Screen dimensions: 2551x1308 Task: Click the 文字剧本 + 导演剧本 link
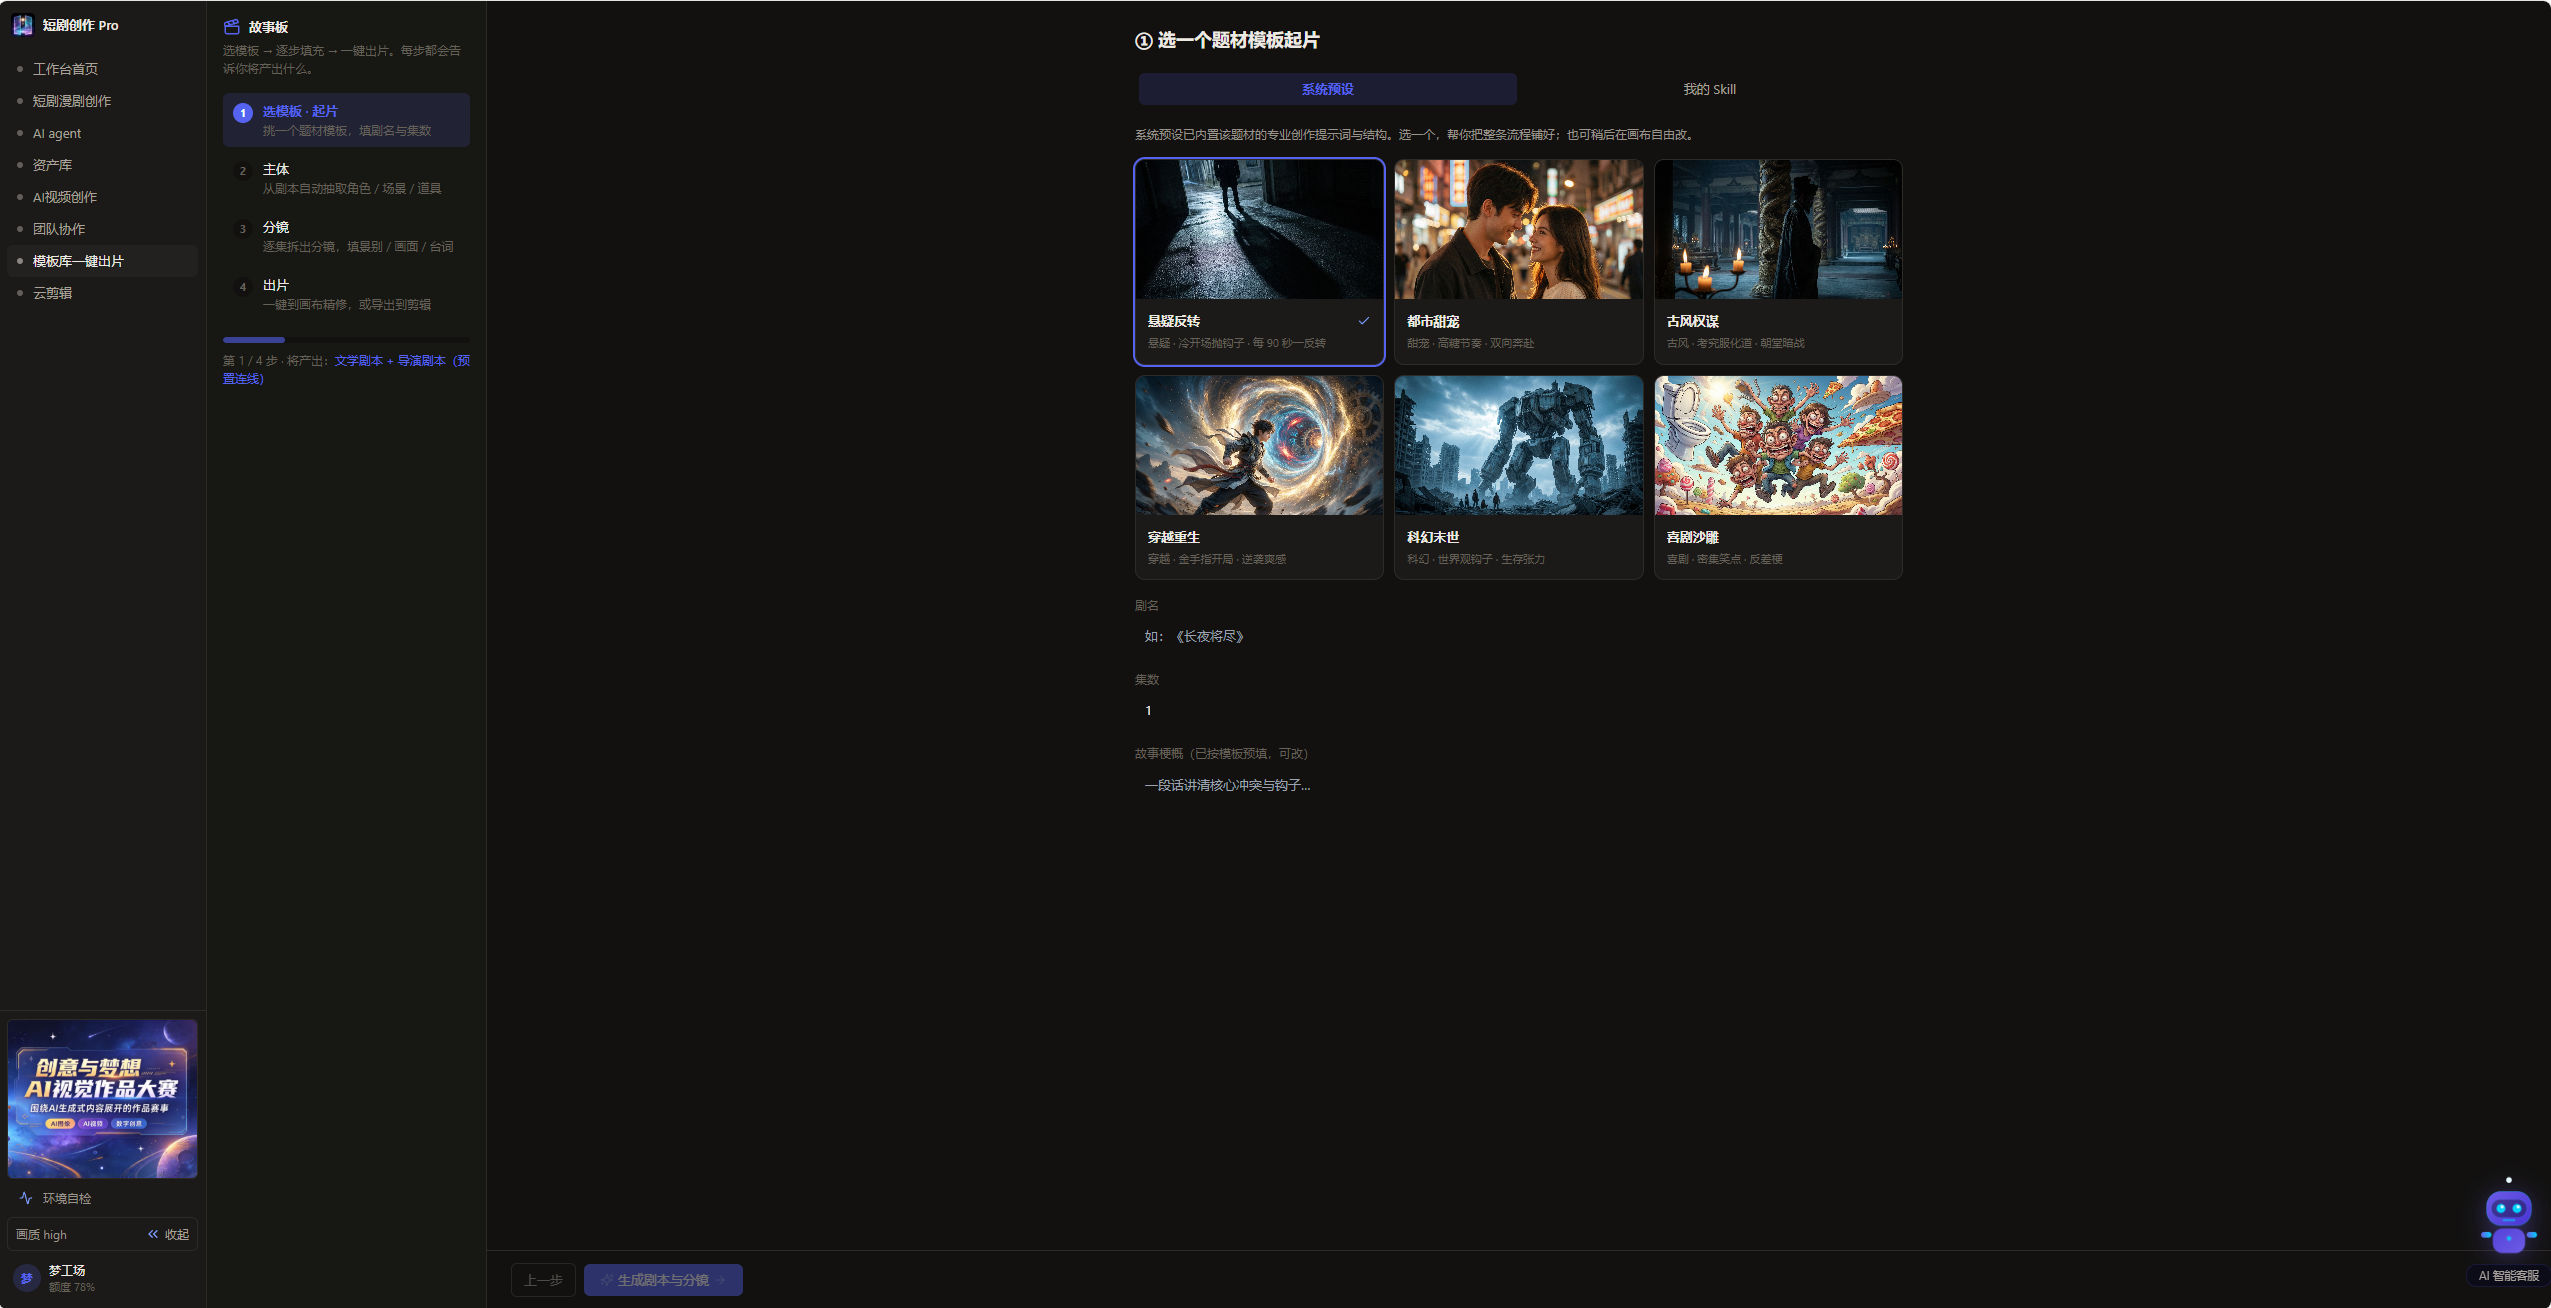[390, 360]
